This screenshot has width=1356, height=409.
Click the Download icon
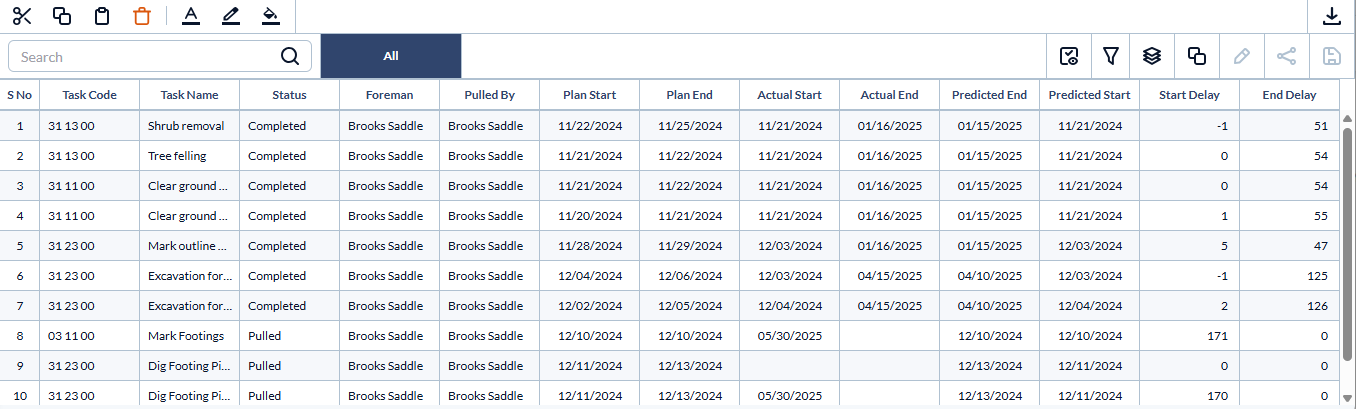[1331, 16]
